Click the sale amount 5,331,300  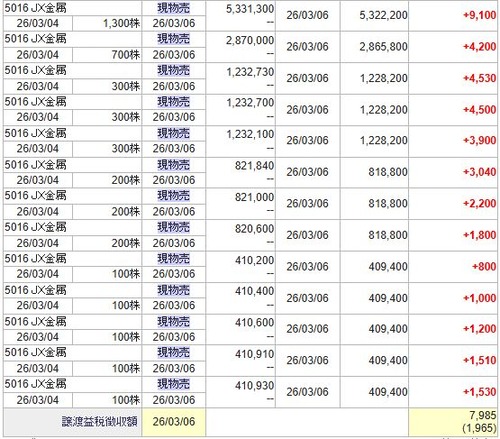pyautogui.click(x=250, y=9)
